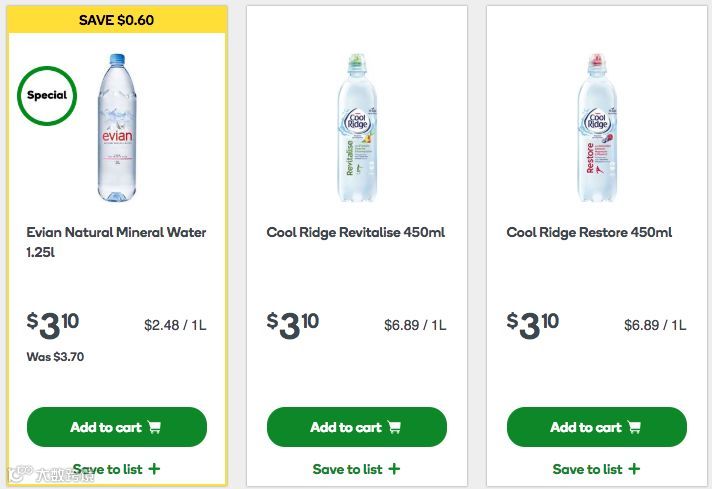This screenshot has height=489, width=712.
Task: Add Cool Ridge Restore 450ml to cart
Action: (596, 427)
